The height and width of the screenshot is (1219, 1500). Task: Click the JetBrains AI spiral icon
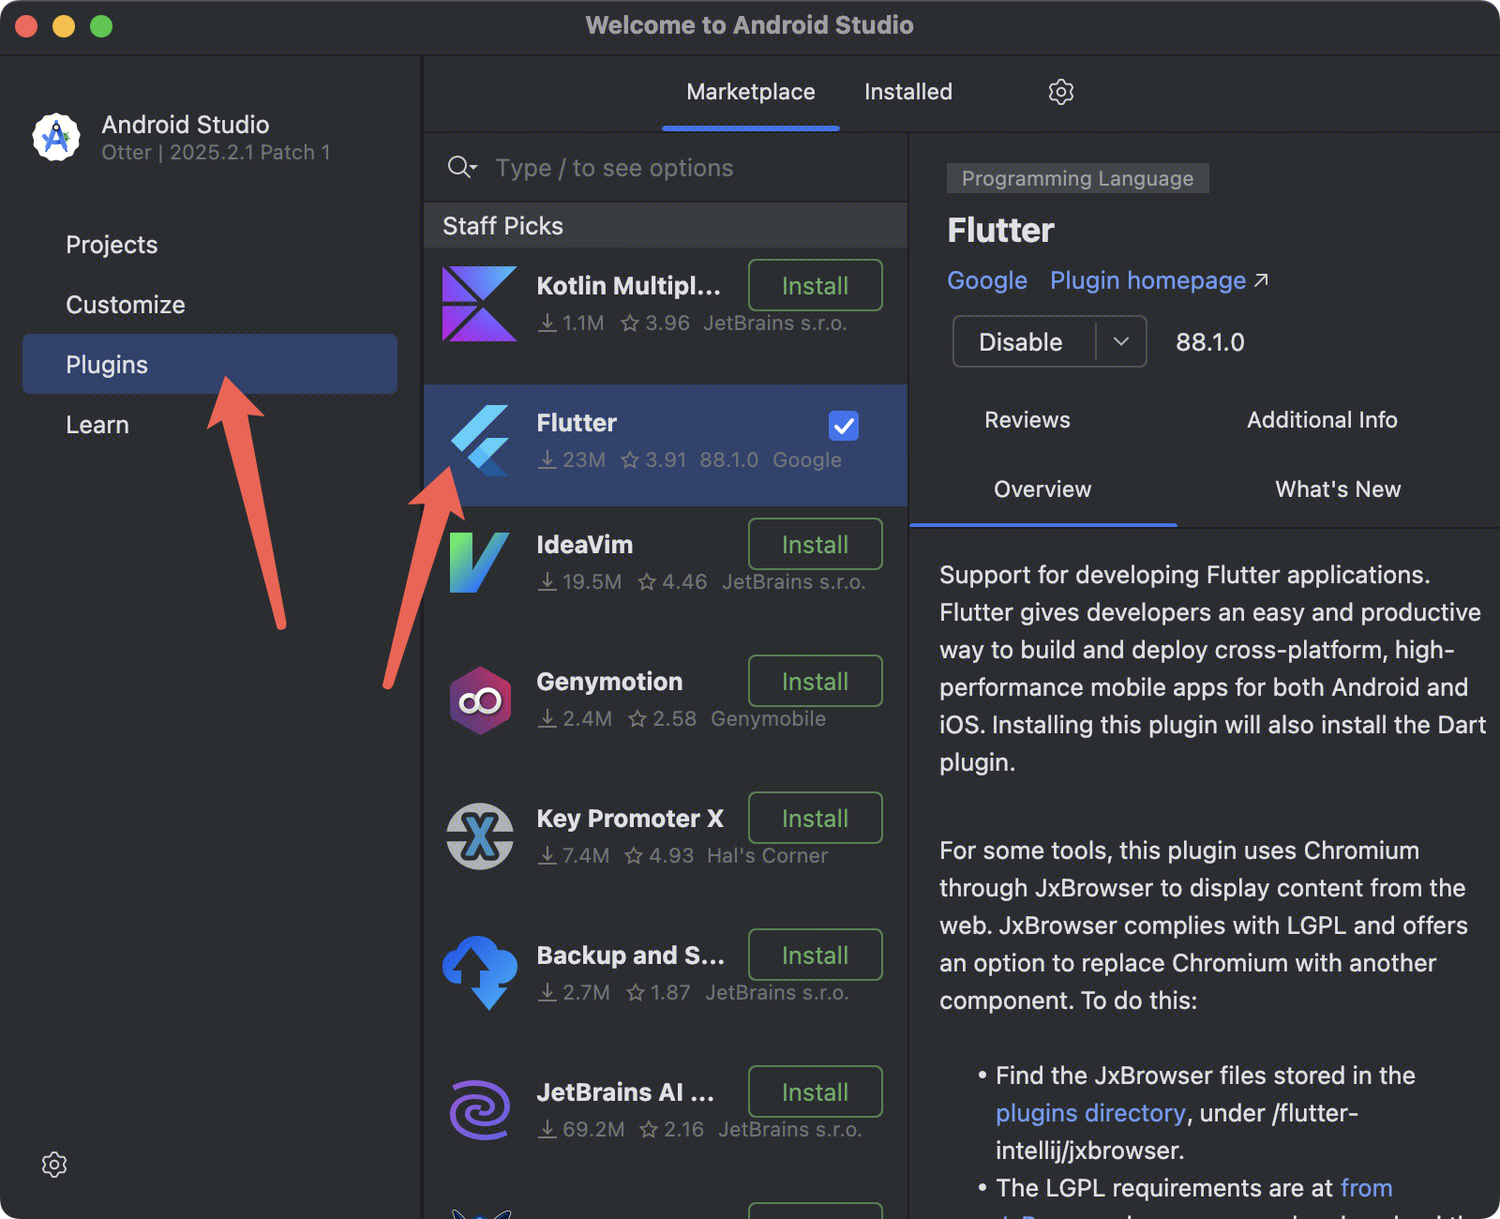click(x=480, y=1110)
